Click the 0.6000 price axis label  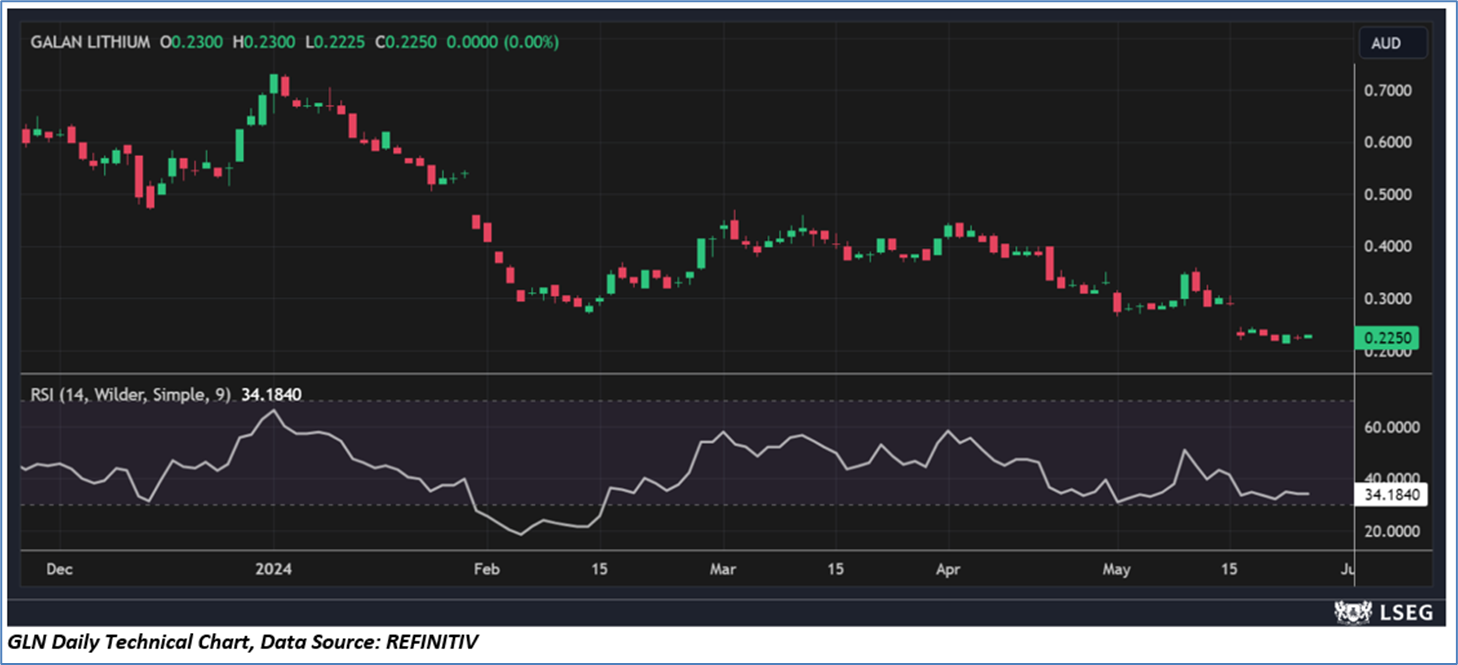tap(1390, 143)
